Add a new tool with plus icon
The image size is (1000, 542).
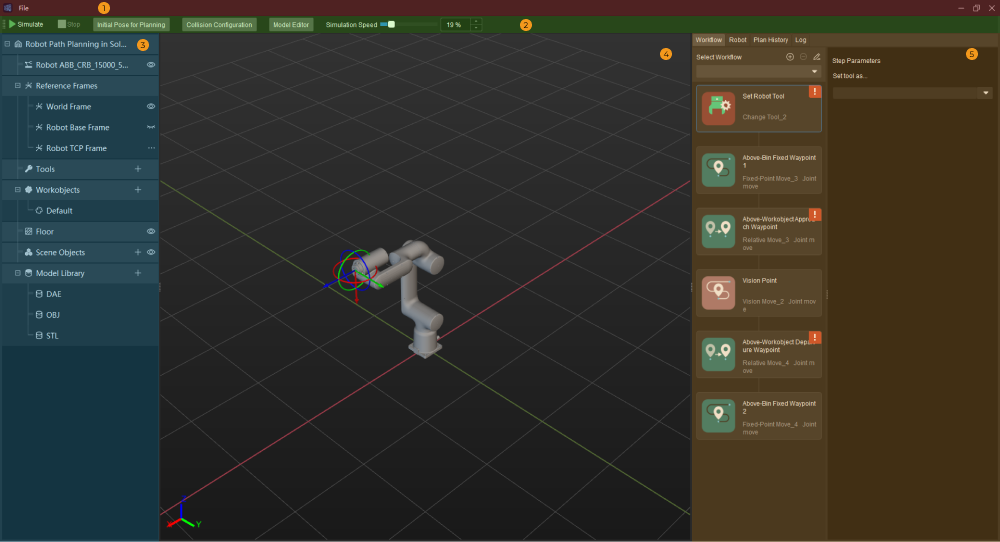[138, 169]
